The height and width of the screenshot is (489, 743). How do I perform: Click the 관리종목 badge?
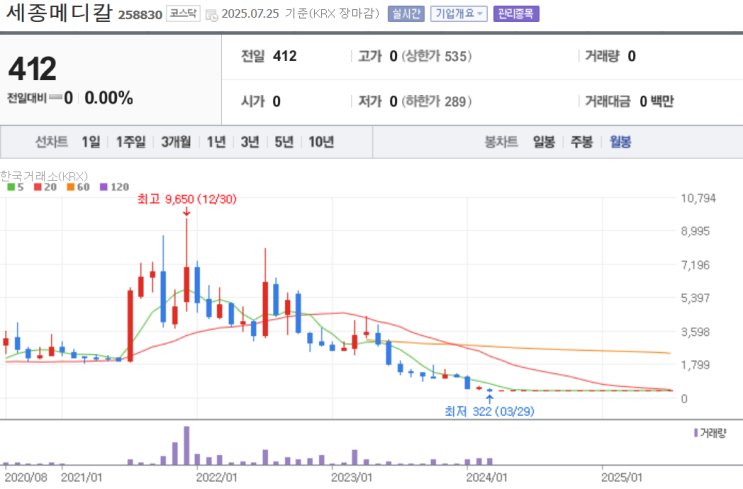[516, 14]
